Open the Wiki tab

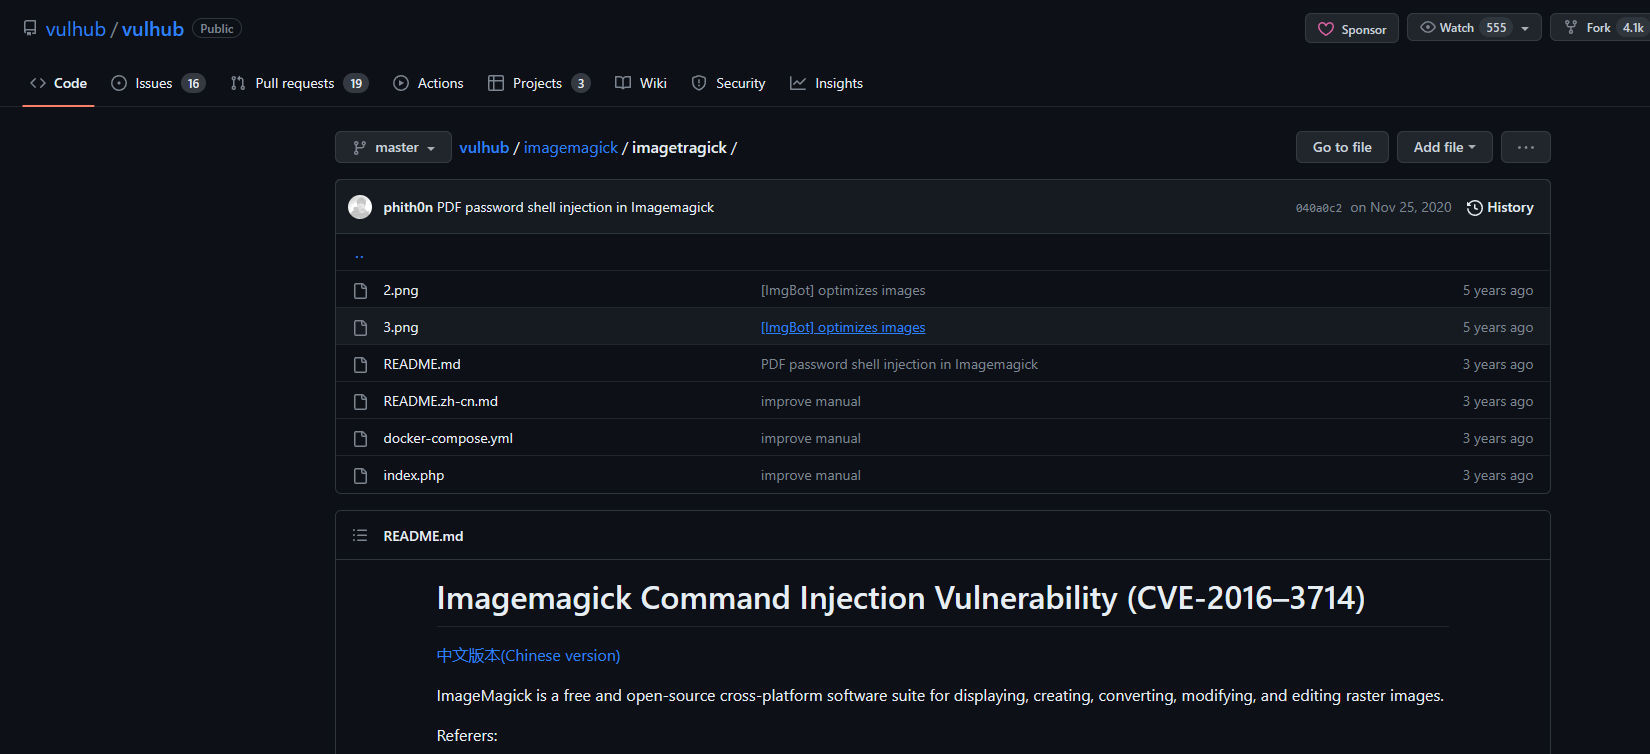[641, 83]
